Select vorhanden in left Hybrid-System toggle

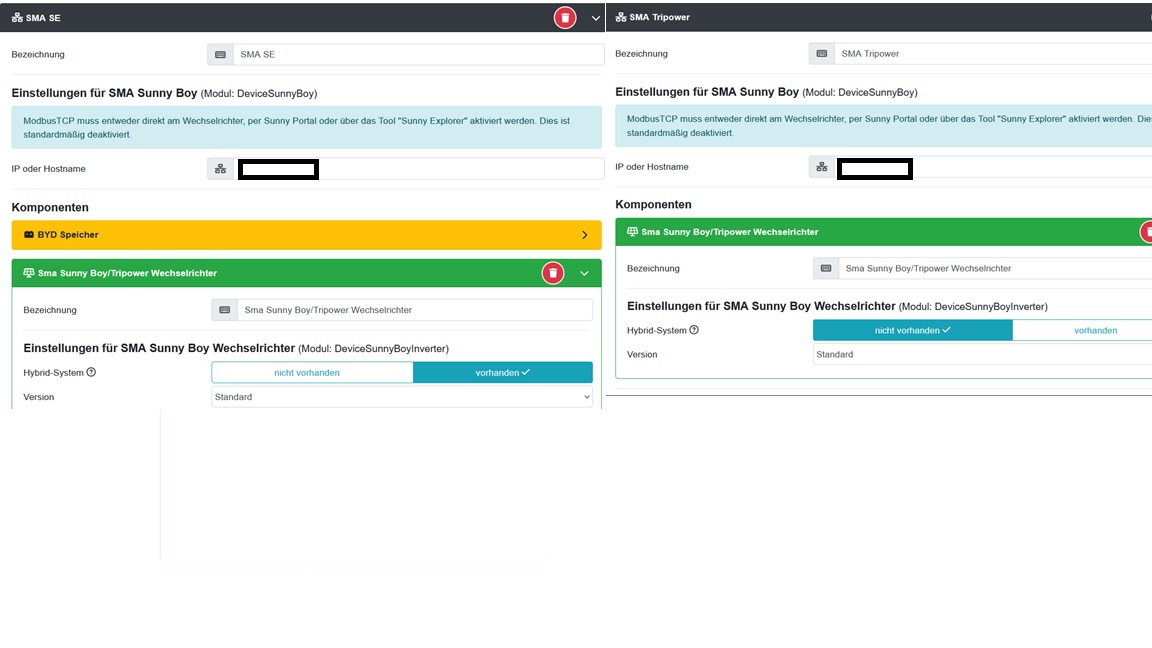502,373
